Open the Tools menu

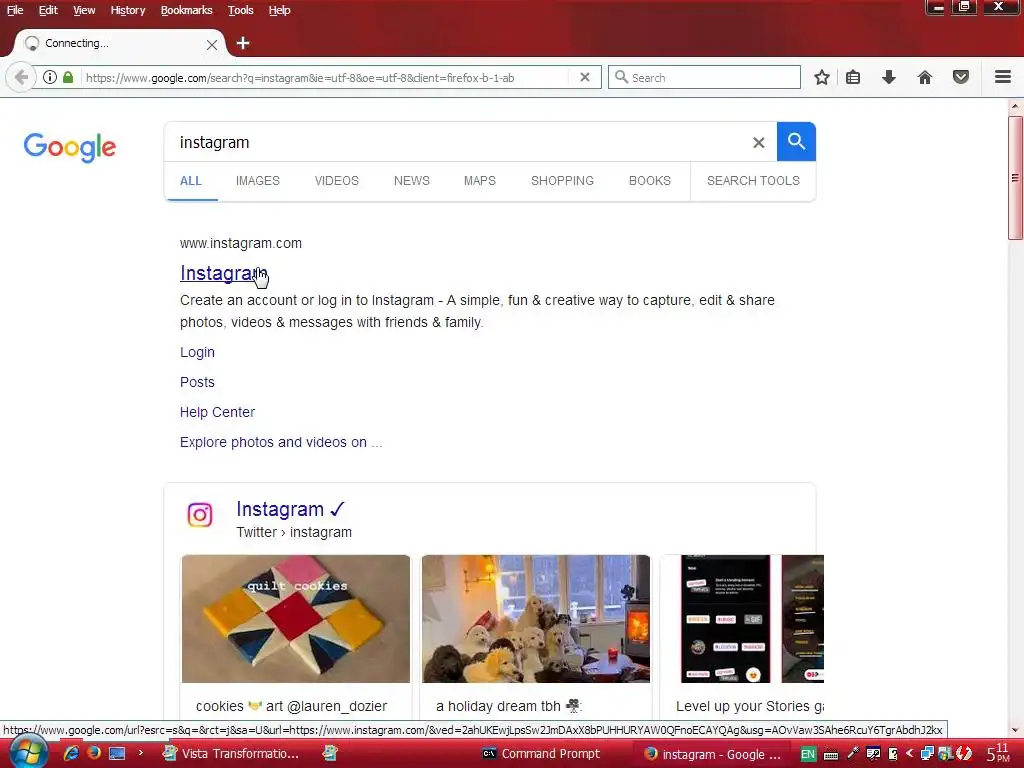tap(240, 10)
